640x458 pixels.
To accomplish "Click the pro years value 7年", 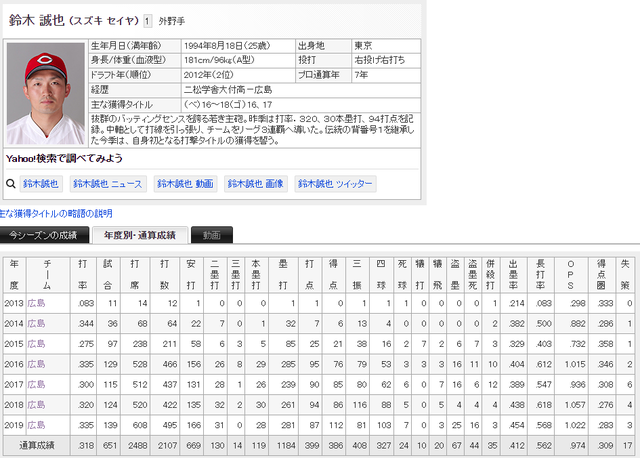I will coord(361,75).
